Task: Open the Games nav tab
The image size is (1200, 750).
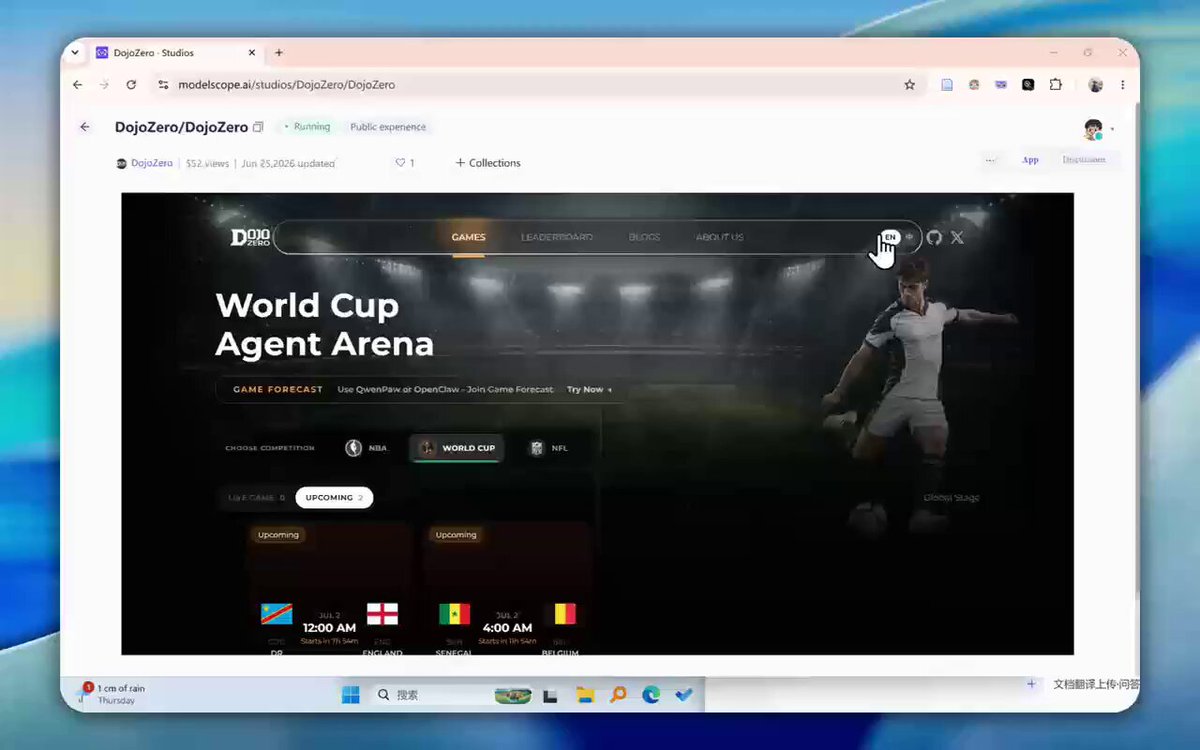Action: click(468, 237)
